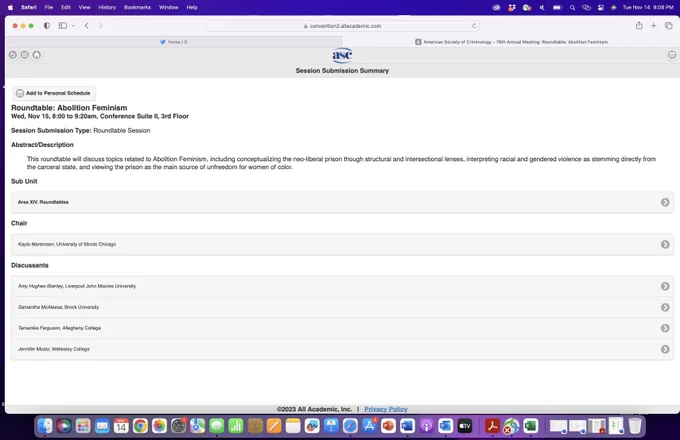
Task: Open Apple TV from the Dock
Action: [x=464, y=426]
